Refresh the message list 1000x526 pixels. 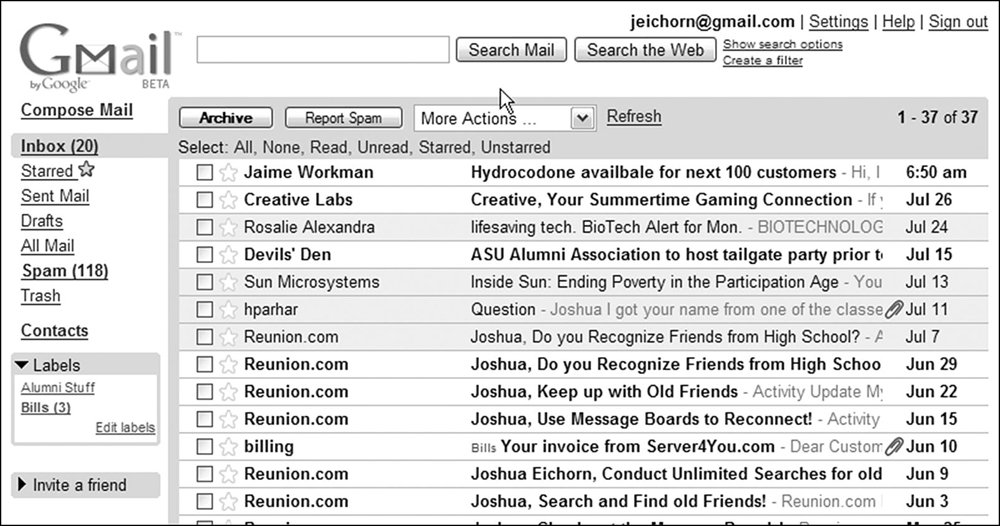click(634, 117)
